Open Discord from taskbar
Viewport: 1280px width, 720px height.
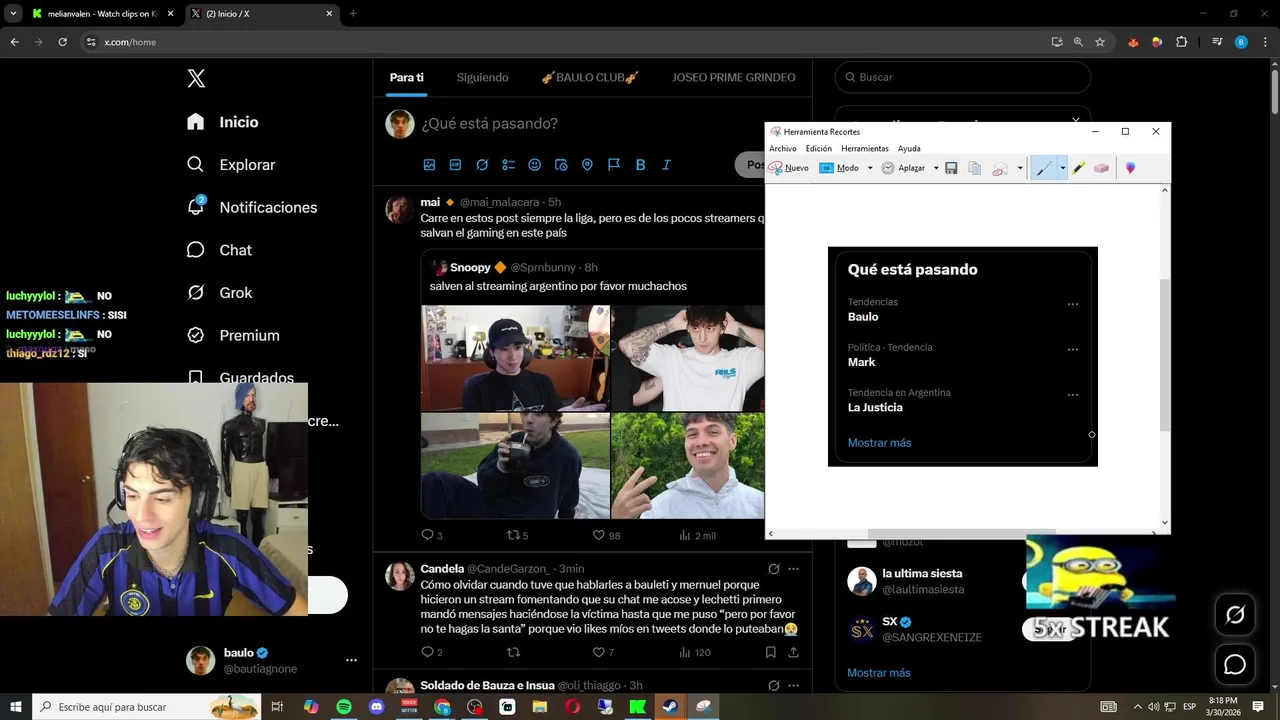pos(377,707)
